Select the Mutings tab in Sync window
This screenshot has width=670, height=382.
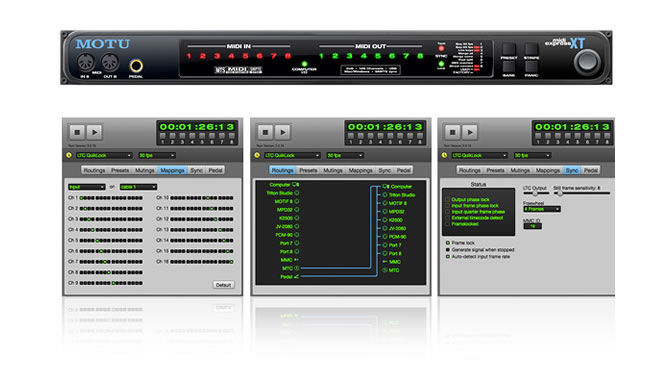click(520, 170)
